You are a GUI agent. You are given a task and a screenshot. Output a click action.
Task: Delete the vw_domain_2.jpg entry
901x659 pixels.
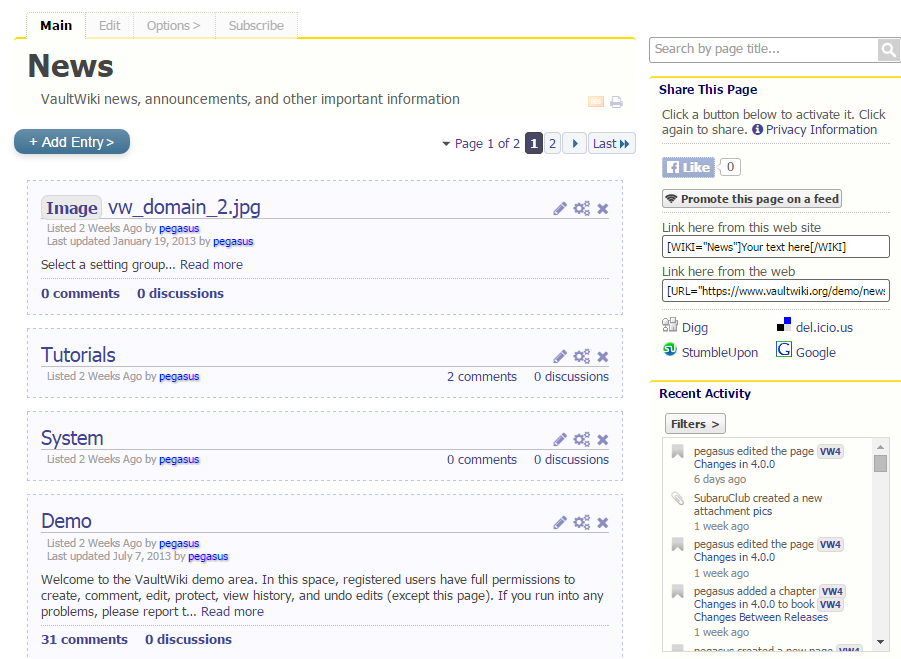click(x=603, y=209)
